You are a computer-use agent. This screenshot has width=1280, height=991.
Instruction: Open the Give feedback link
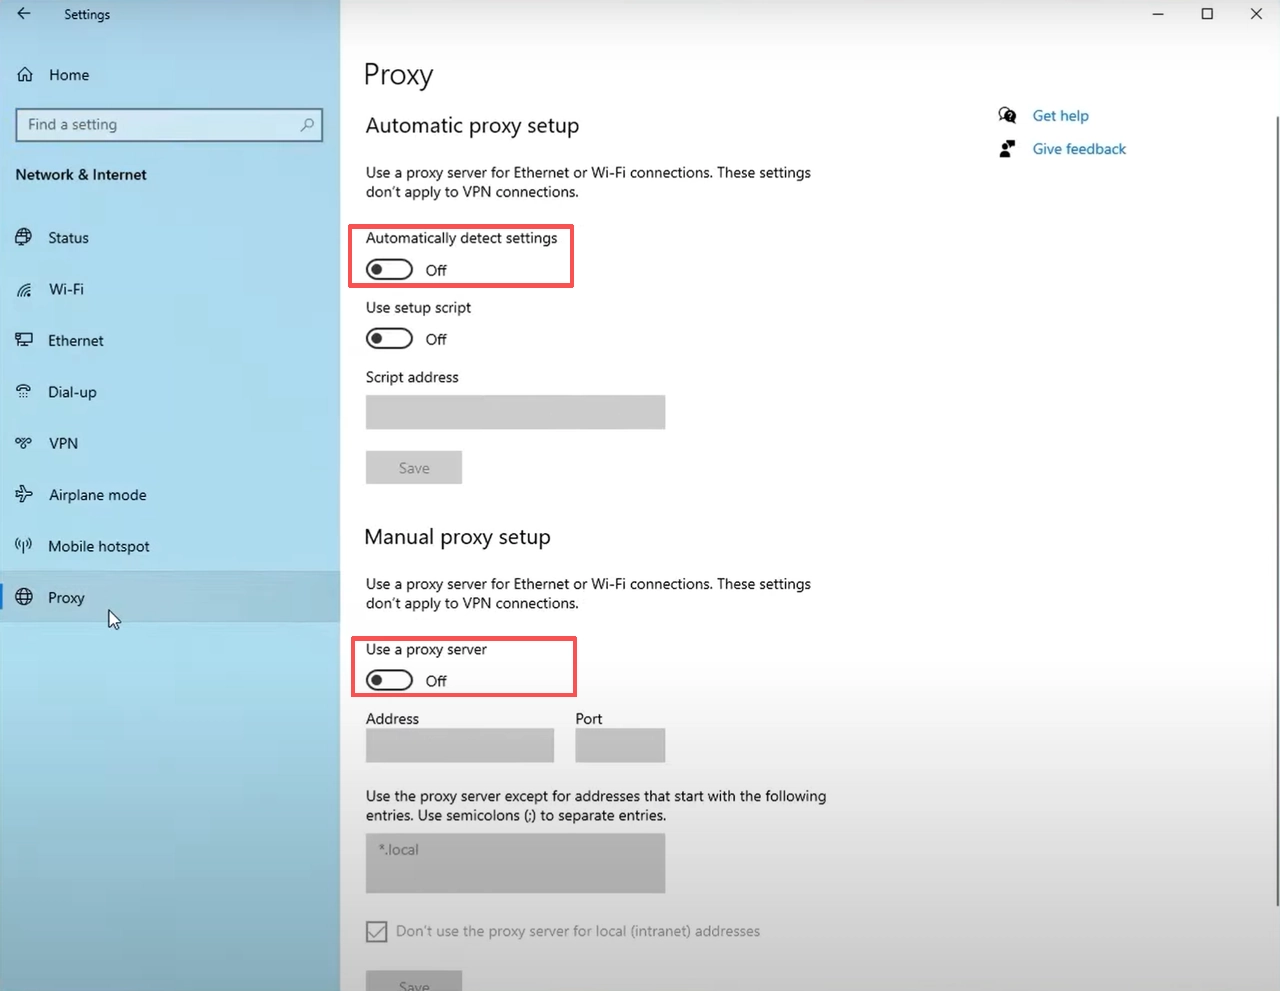pyautogui.click(x=1079, y=148)
